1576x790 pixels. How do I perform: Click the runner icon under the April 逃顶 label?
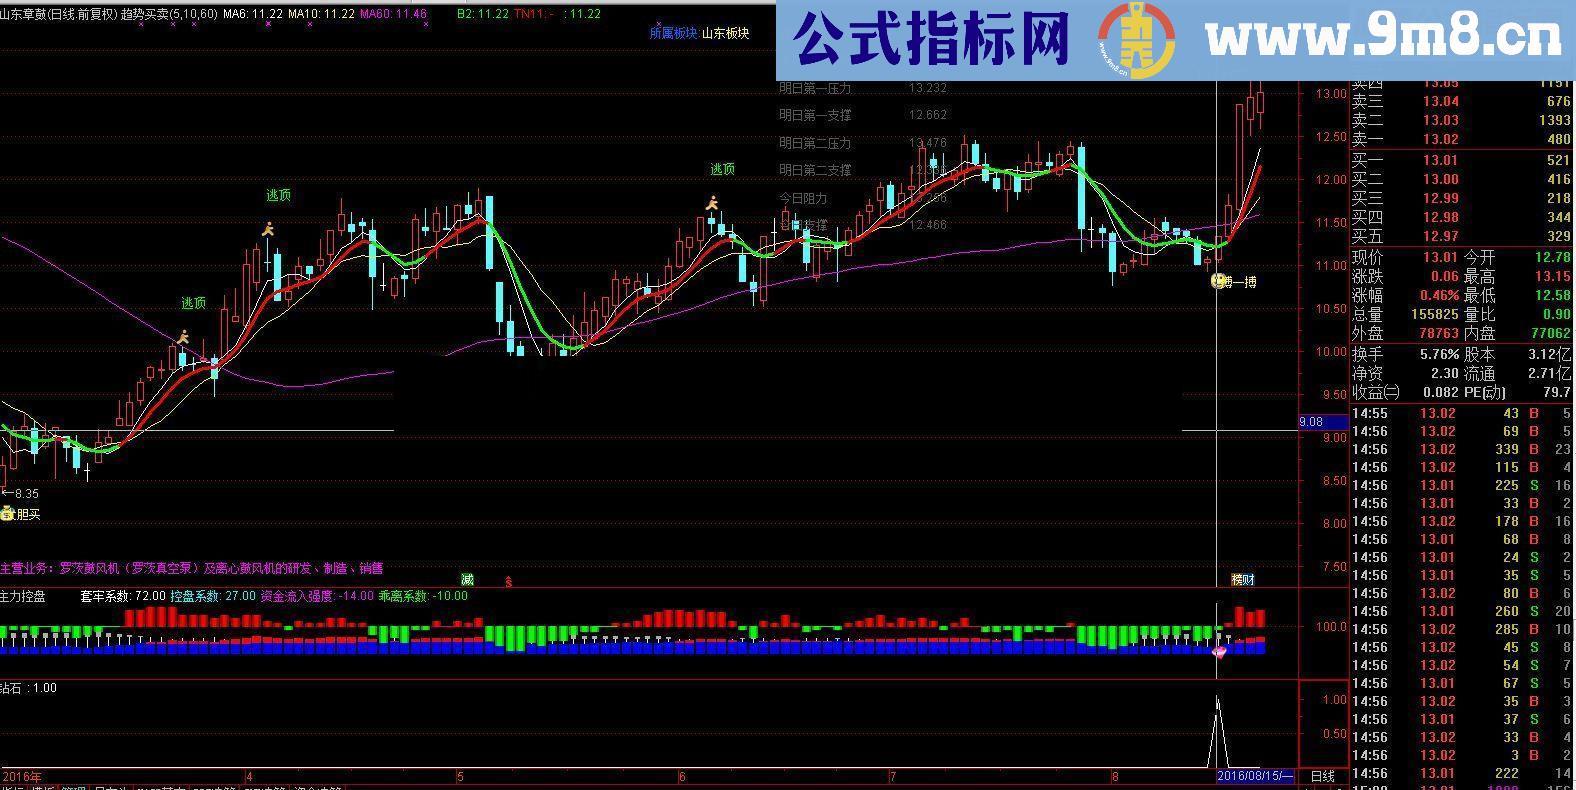point(268,229)
